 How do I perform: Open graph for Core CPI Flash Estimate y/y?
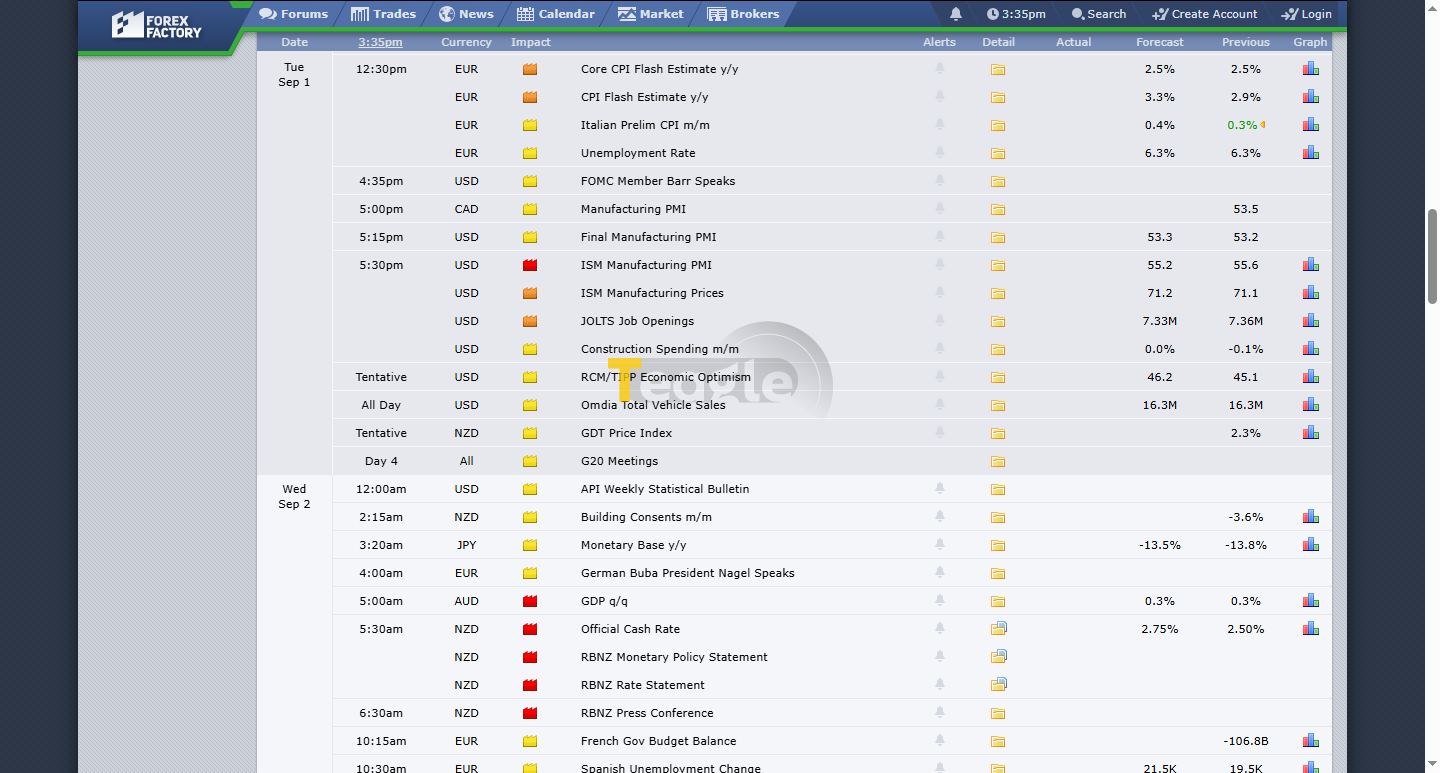point(1310,69)
